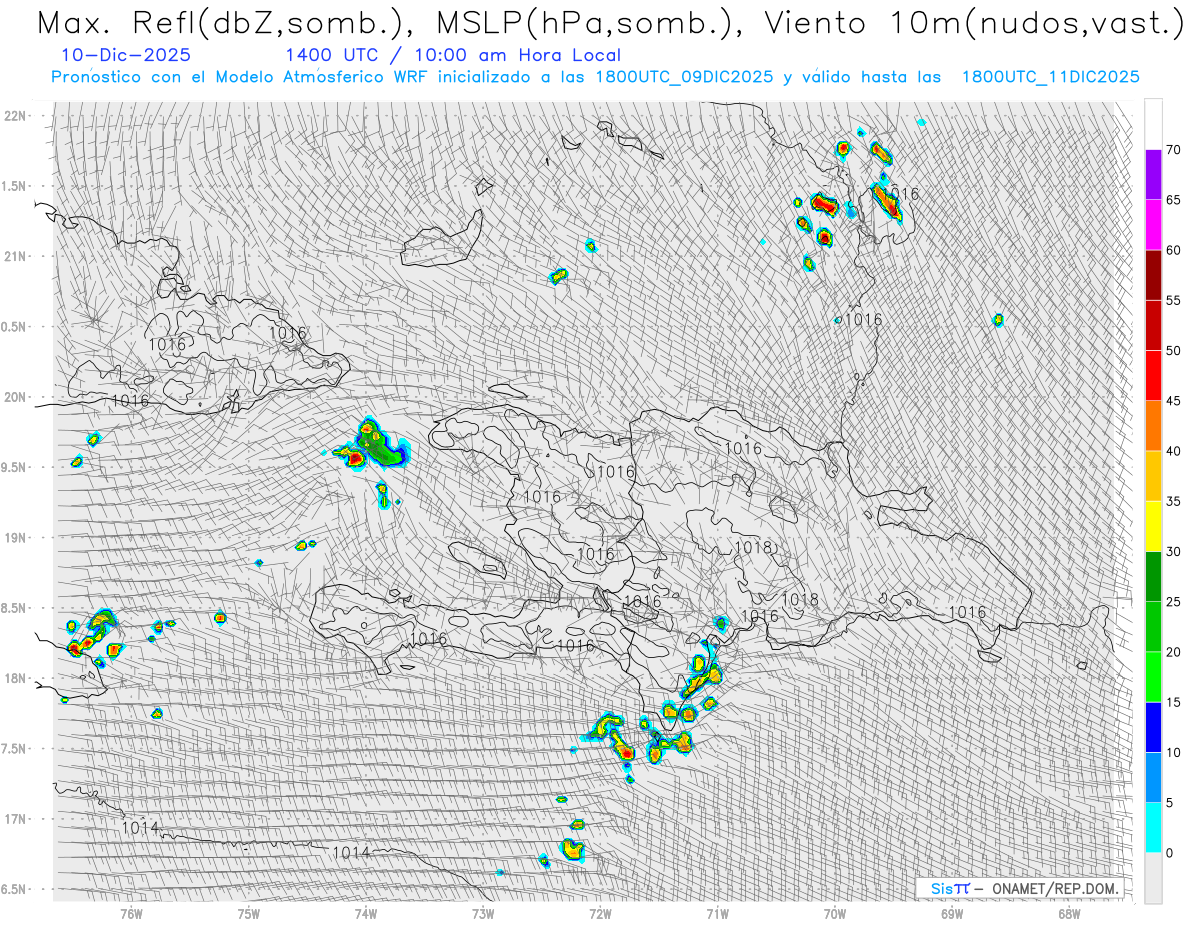Click the 'Pronostico con el Modelo Atmosferico WRF' line
Viewport: 1200px width, 927px height.
pos(595,77)
